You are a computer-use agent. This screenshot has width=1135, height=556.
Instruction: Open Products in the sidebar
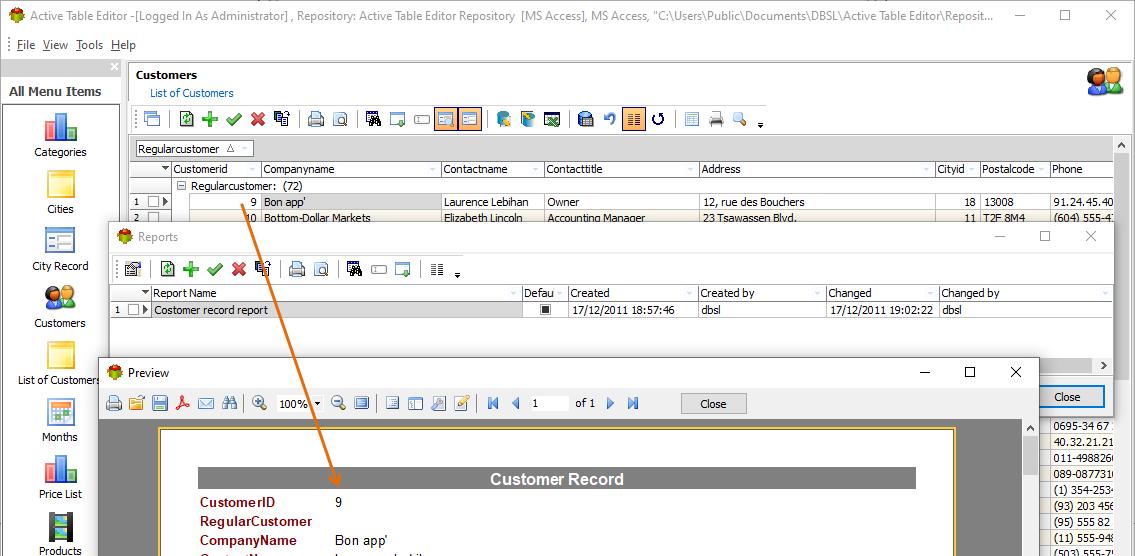pyautogui.click(x=60, y=534)
